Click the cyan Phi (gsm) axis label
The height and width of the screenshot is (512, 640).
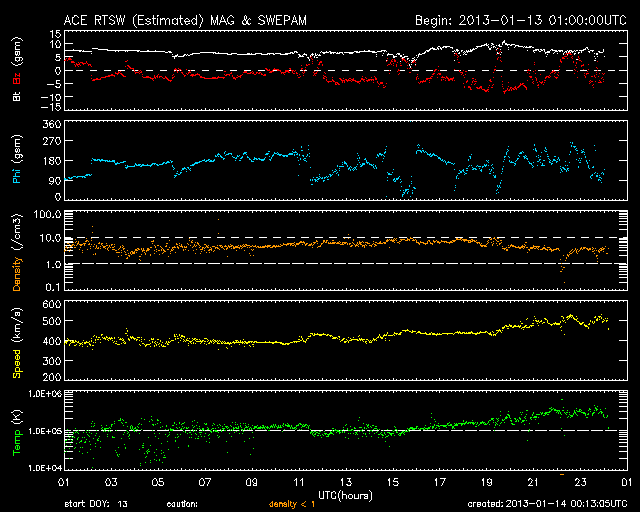(17, 159)
